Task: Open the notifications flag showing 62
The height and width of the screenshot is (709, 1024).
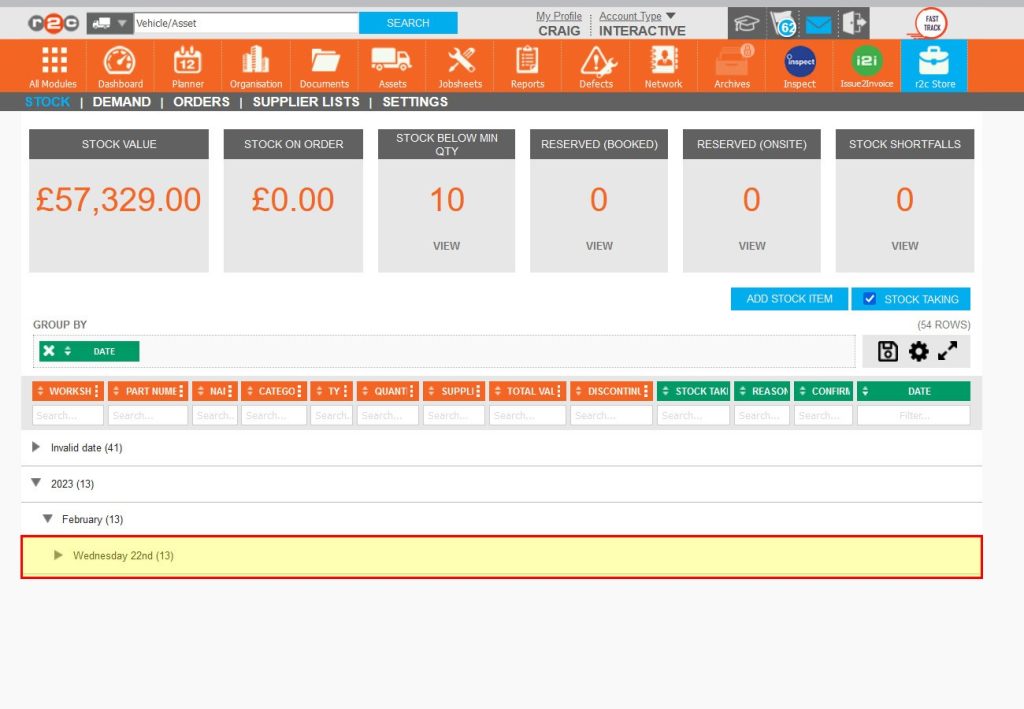Action: 783,21
